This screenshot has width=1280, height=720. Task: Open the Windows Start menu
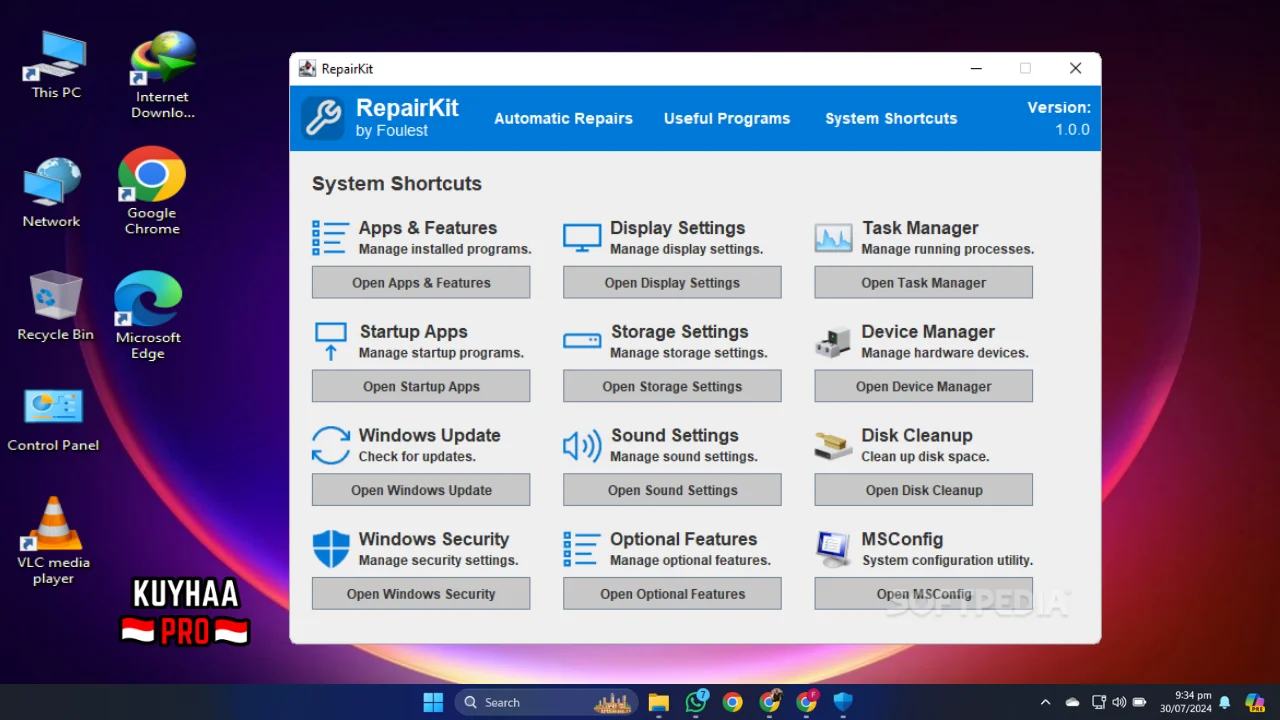pos(433,702)
